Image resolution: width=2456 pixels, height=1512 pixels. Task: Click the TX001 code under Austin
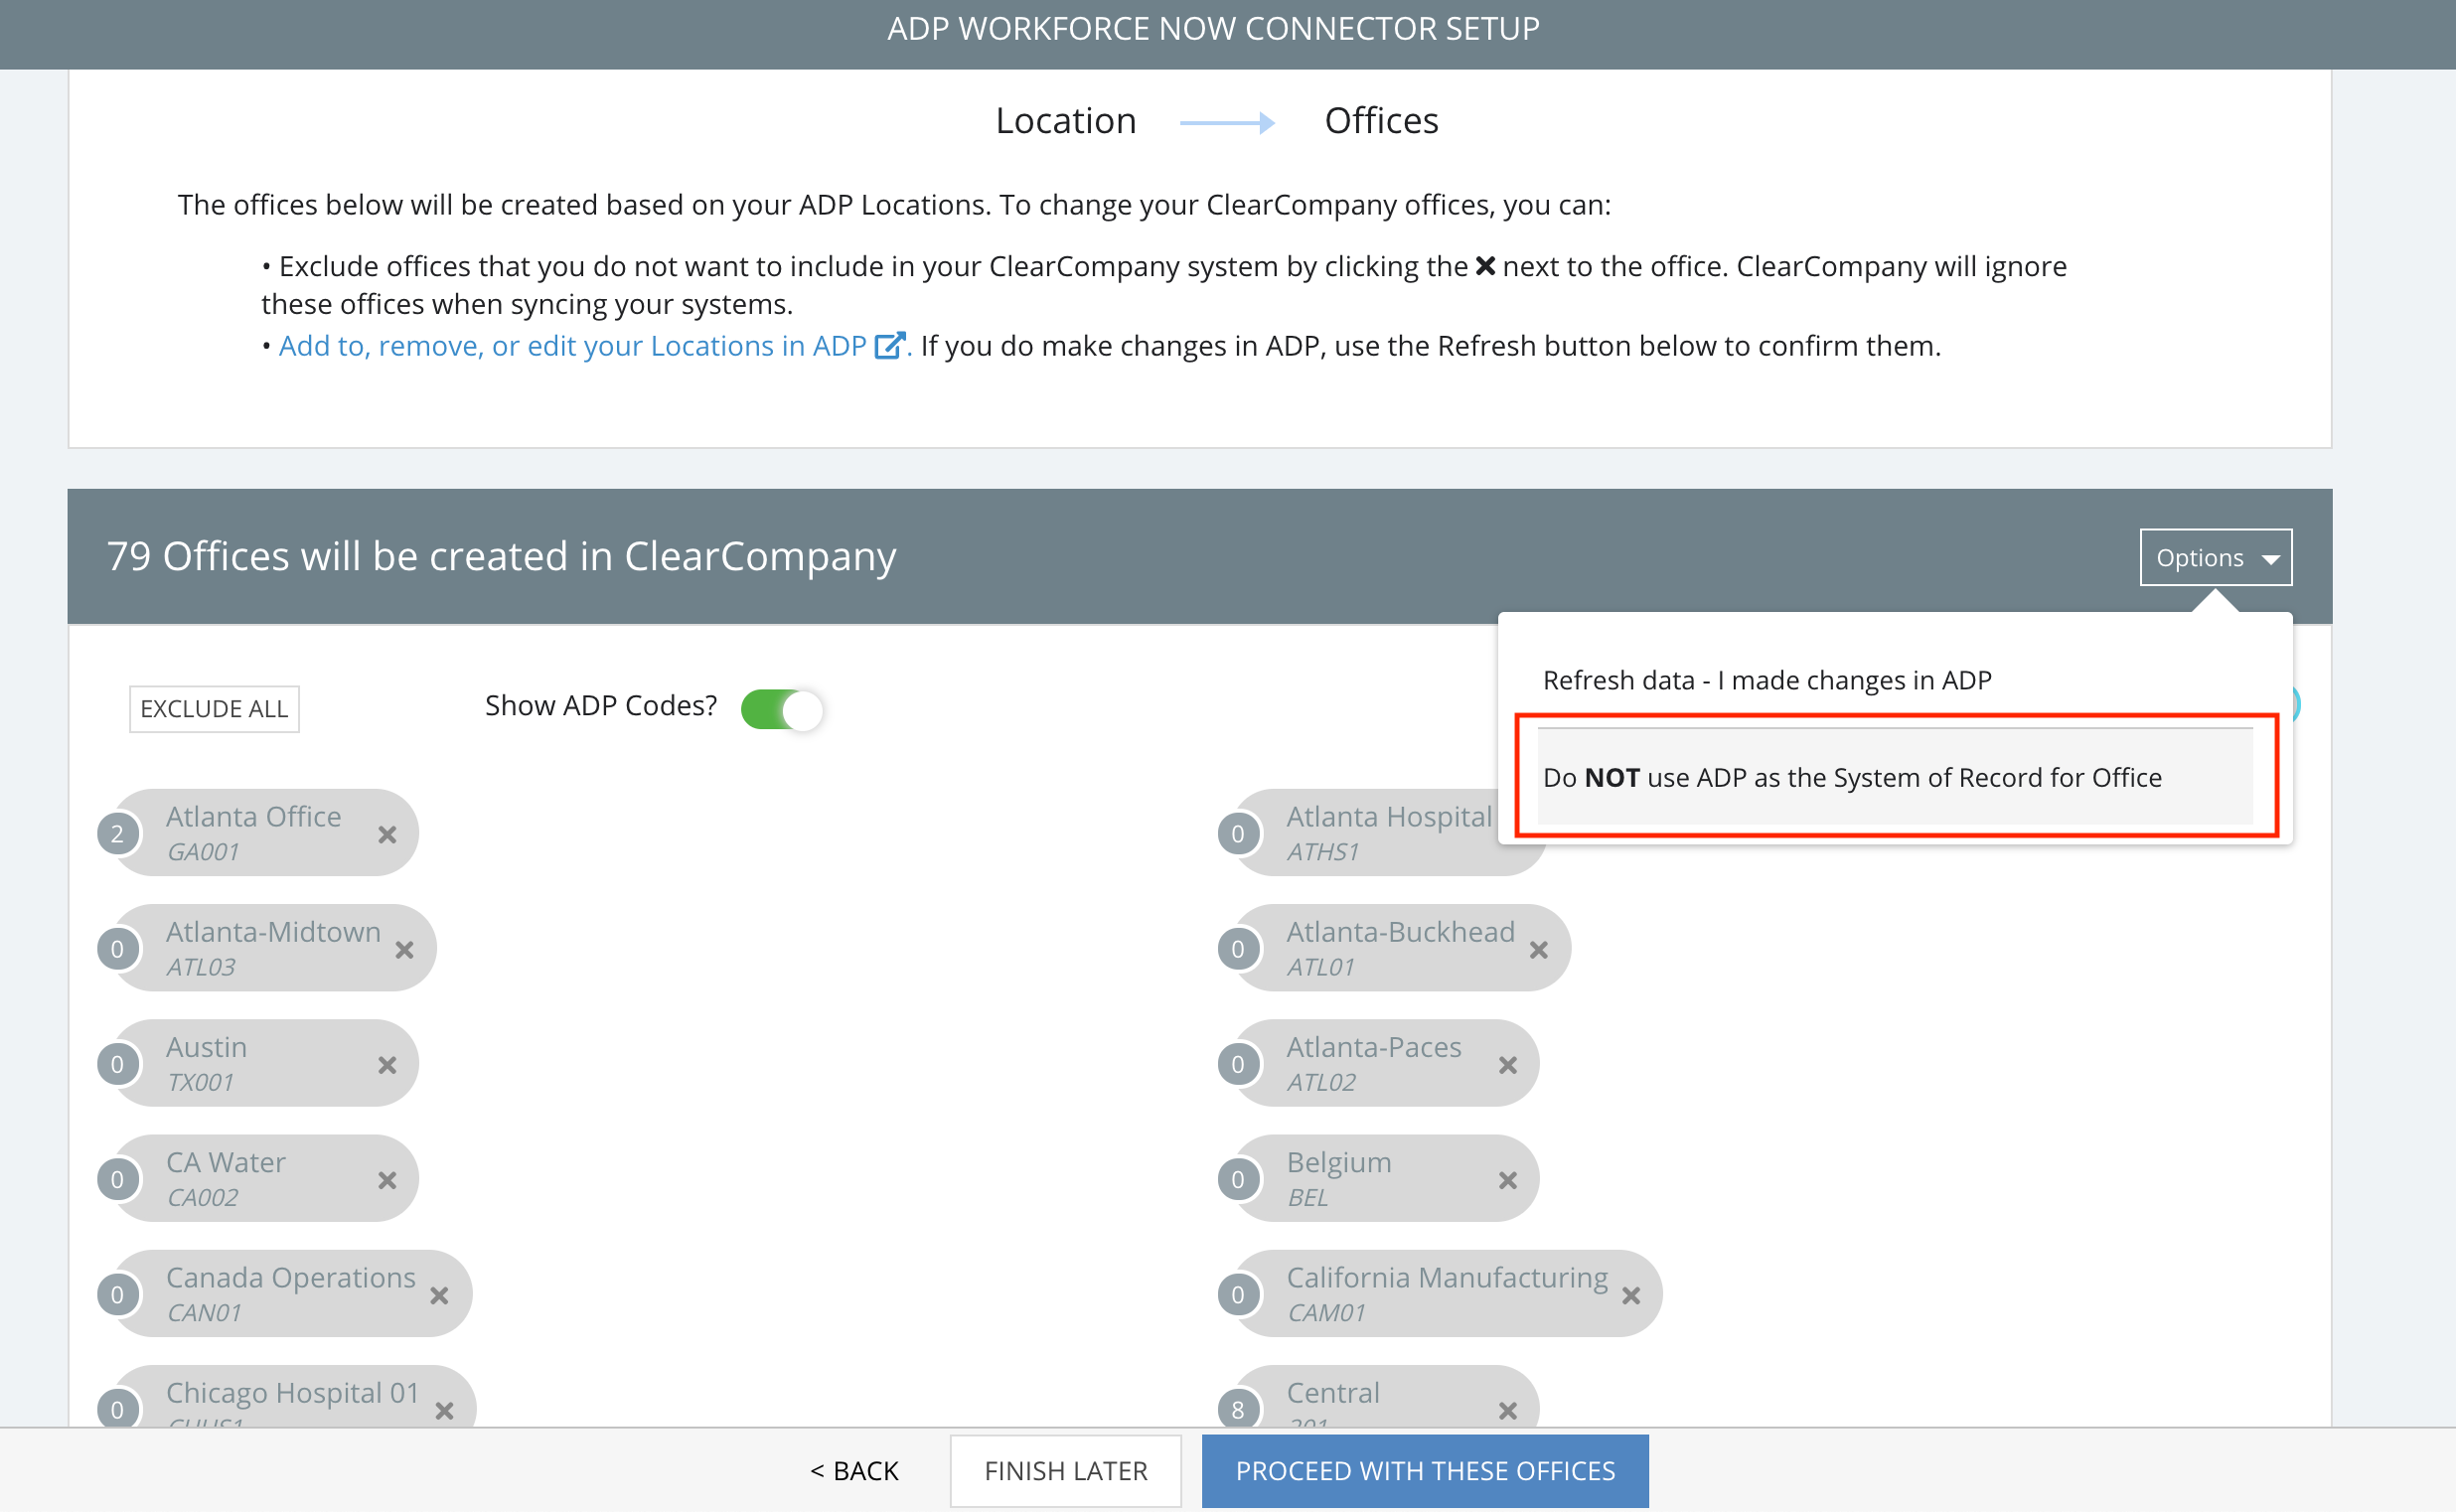tap(200, 1082)
